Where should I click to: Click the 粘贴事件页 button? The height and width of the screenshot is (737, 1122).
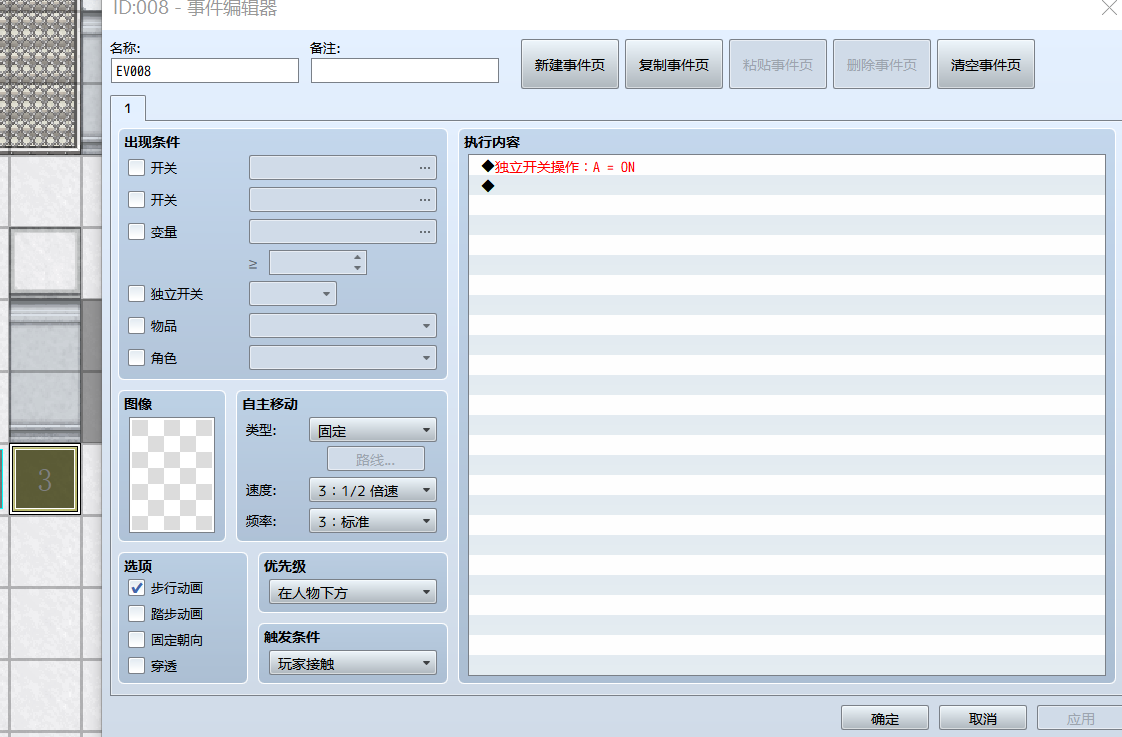pyautogui.click(x=778, y=64)
